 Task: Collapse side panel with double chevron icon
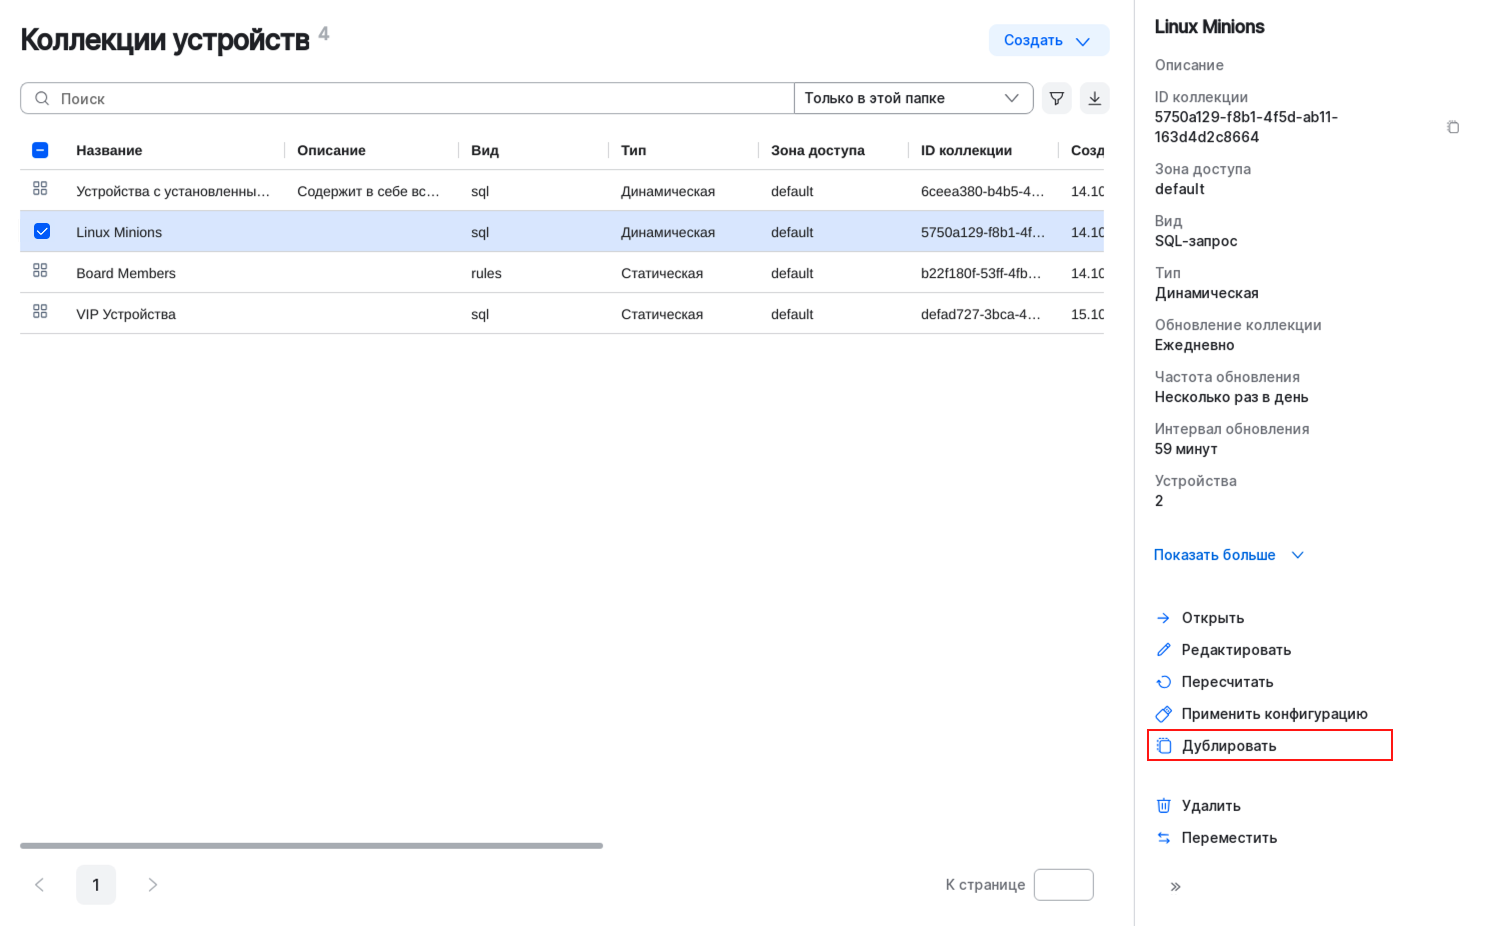pos(1175,886)
